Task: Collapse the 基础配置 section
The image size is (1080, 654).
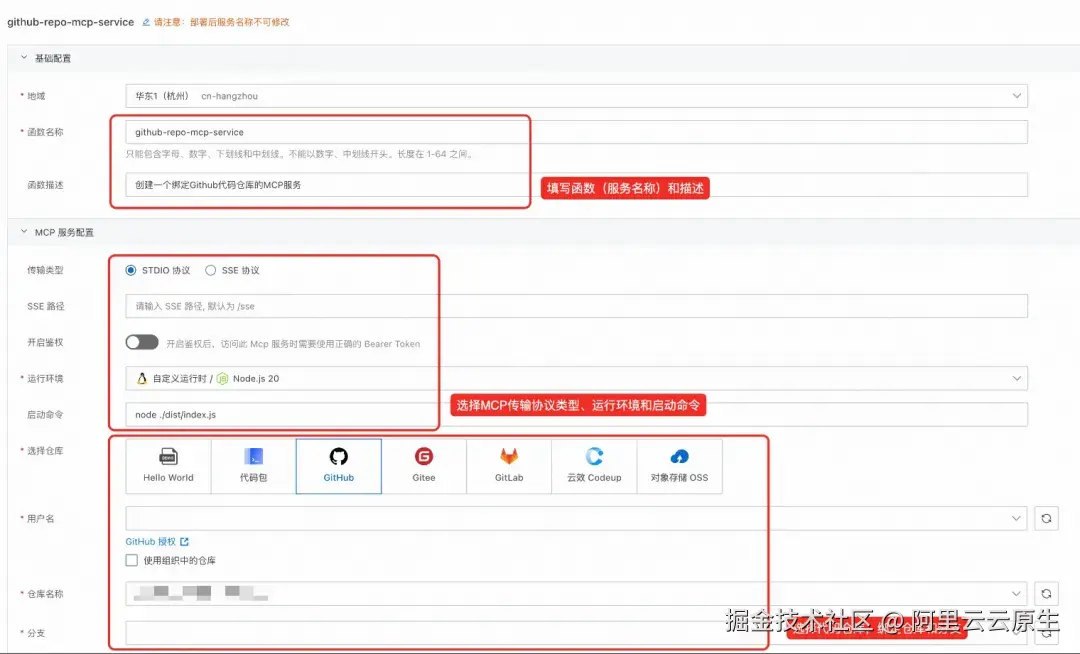Action: (x=24, y=58)
